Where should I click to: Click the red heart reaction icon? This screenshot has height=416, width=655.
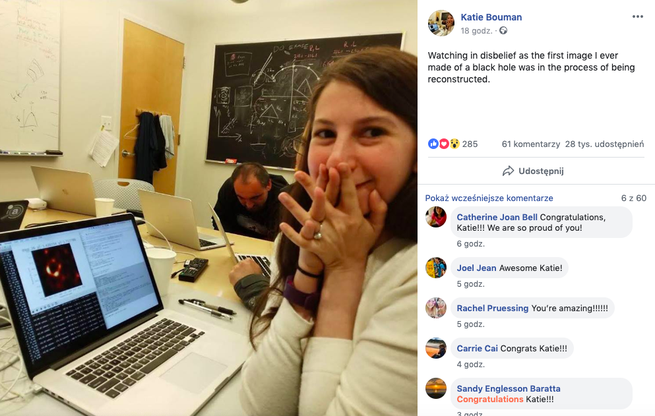coord(444,144)
